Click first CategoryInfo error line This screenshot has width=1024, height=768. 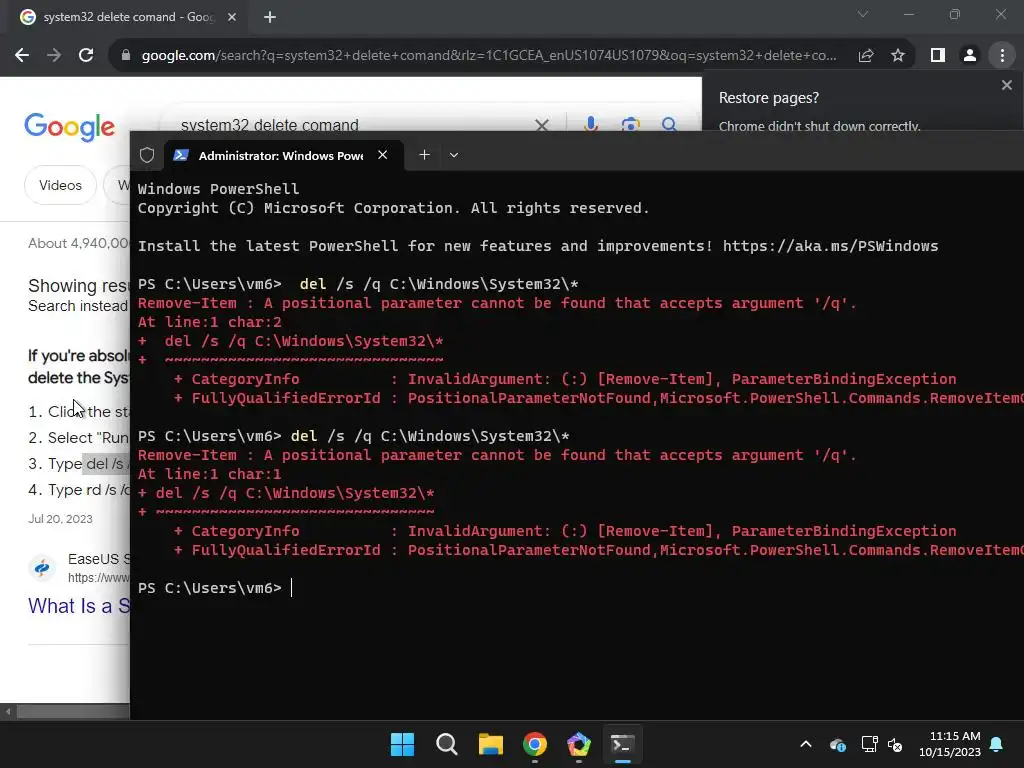[565, 379]
